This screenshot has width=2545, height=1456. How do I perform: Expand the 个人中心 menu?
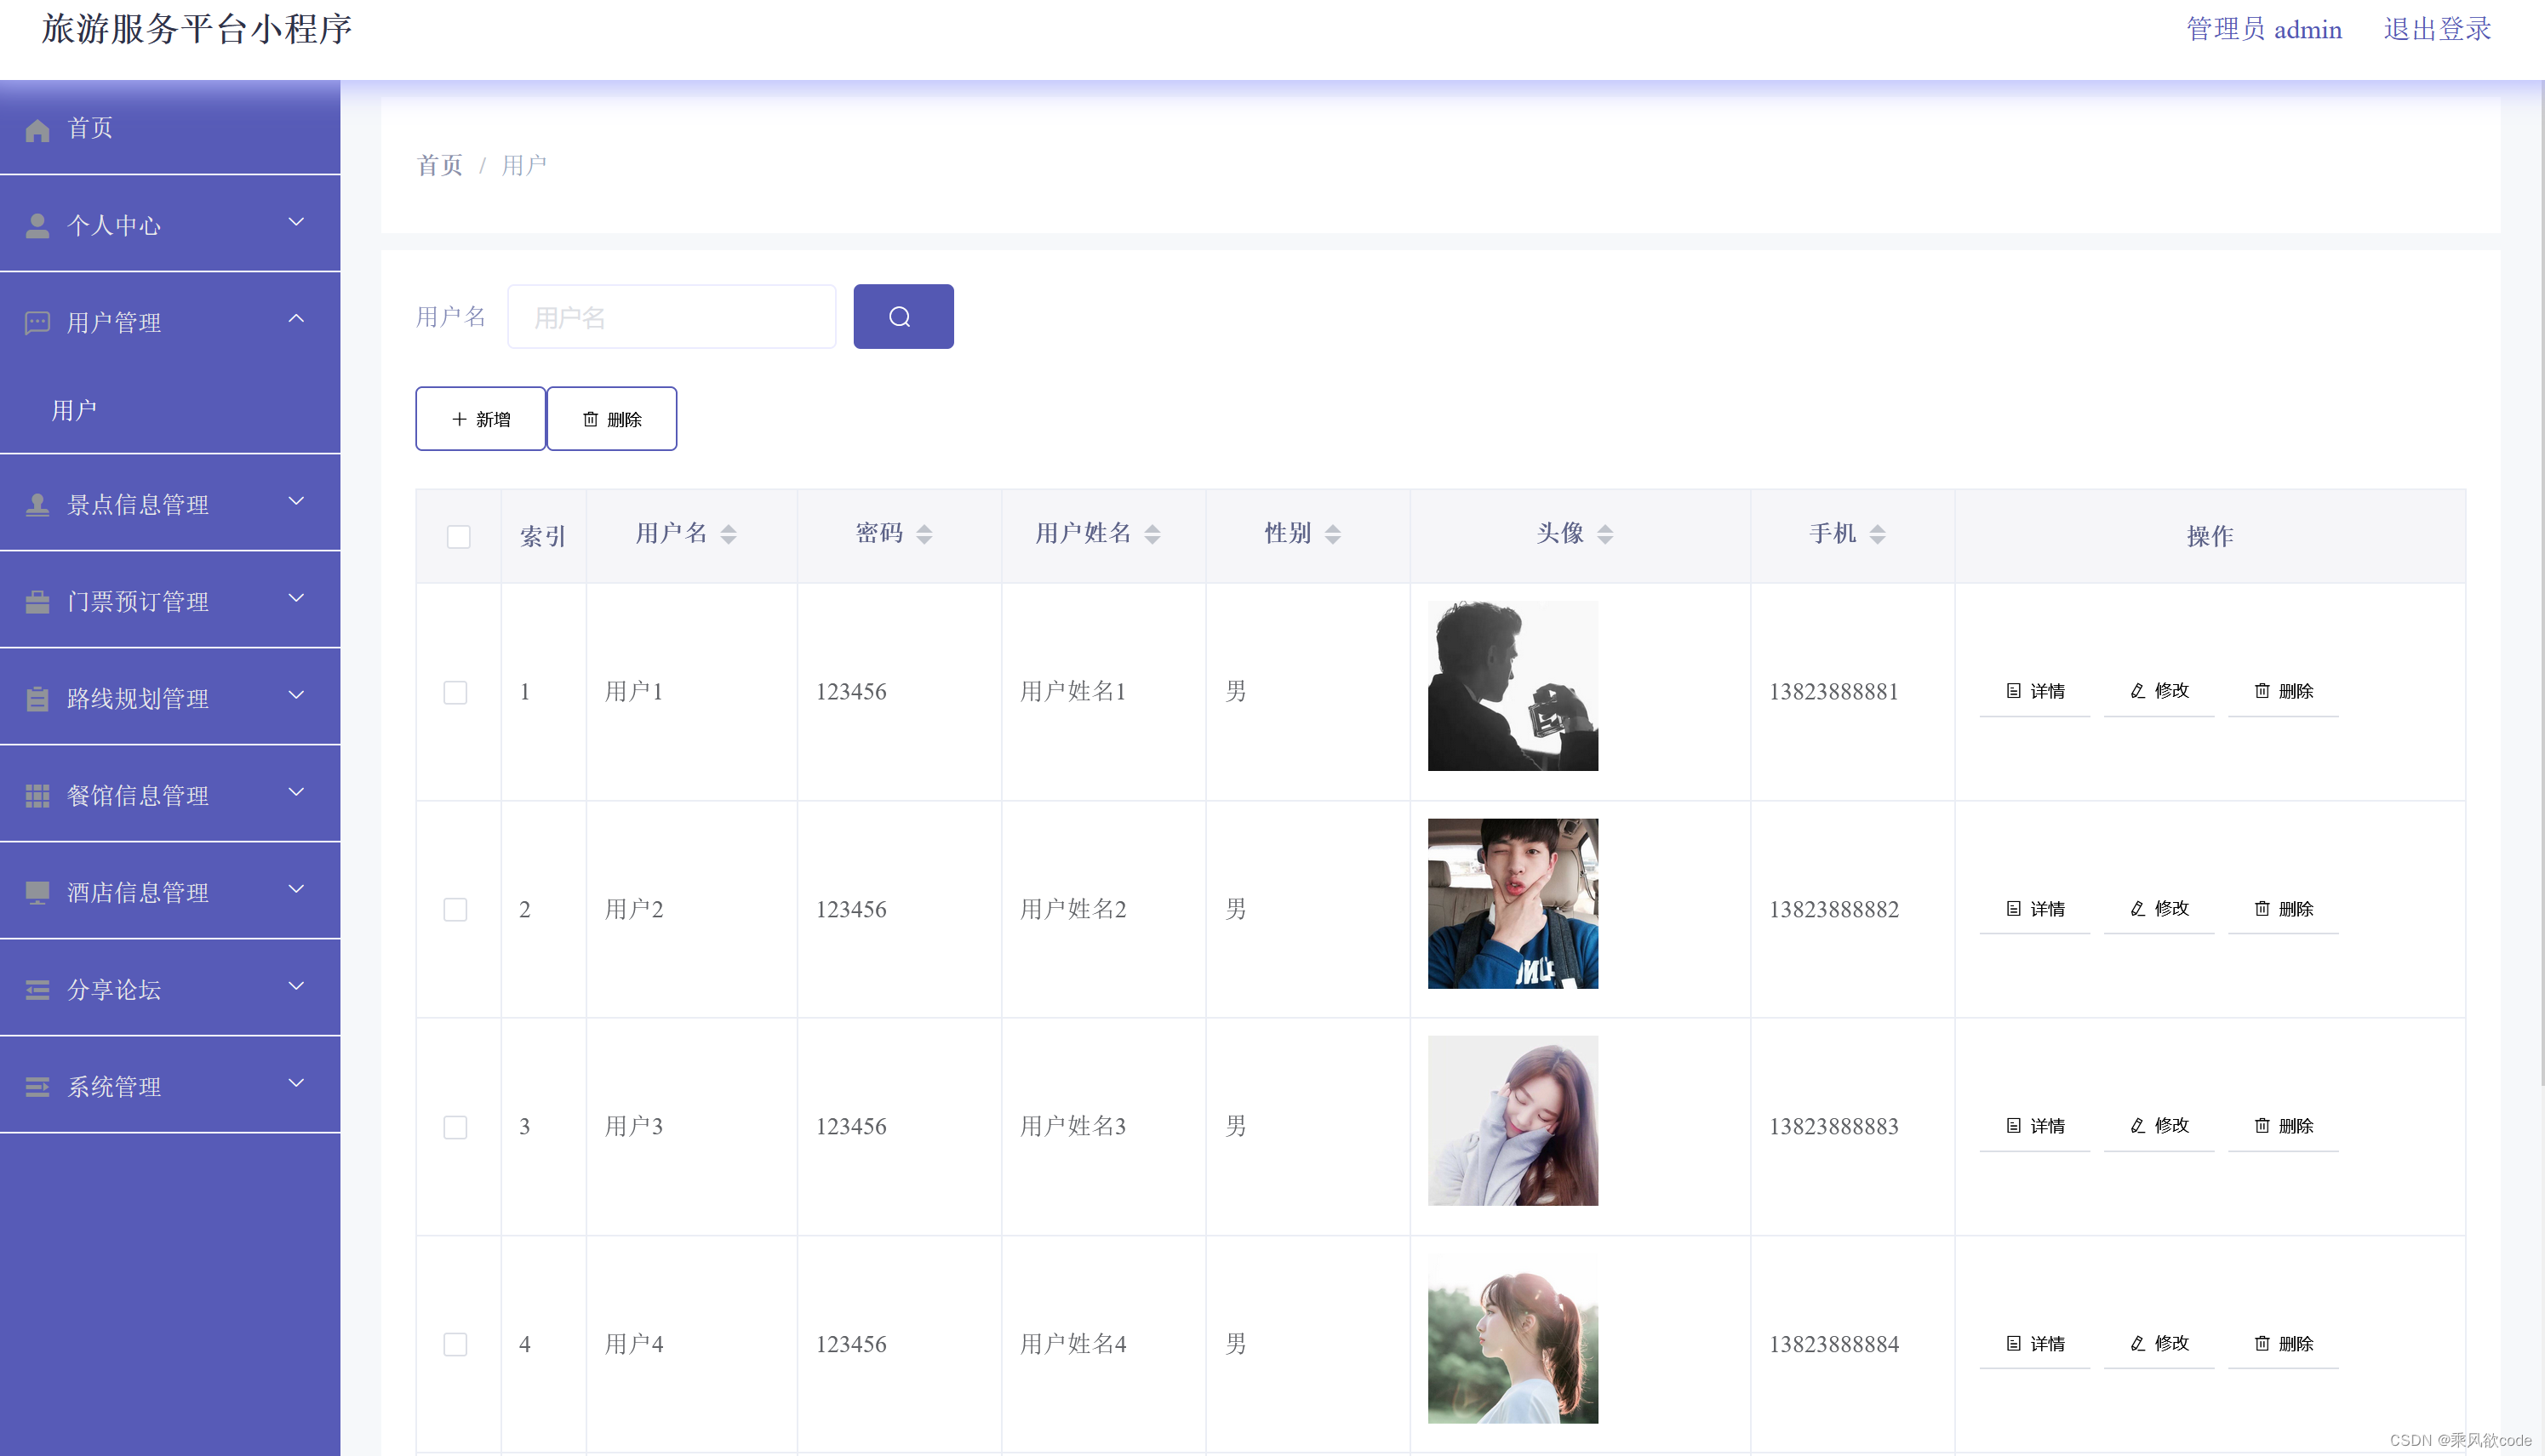[x=170, y=224]
